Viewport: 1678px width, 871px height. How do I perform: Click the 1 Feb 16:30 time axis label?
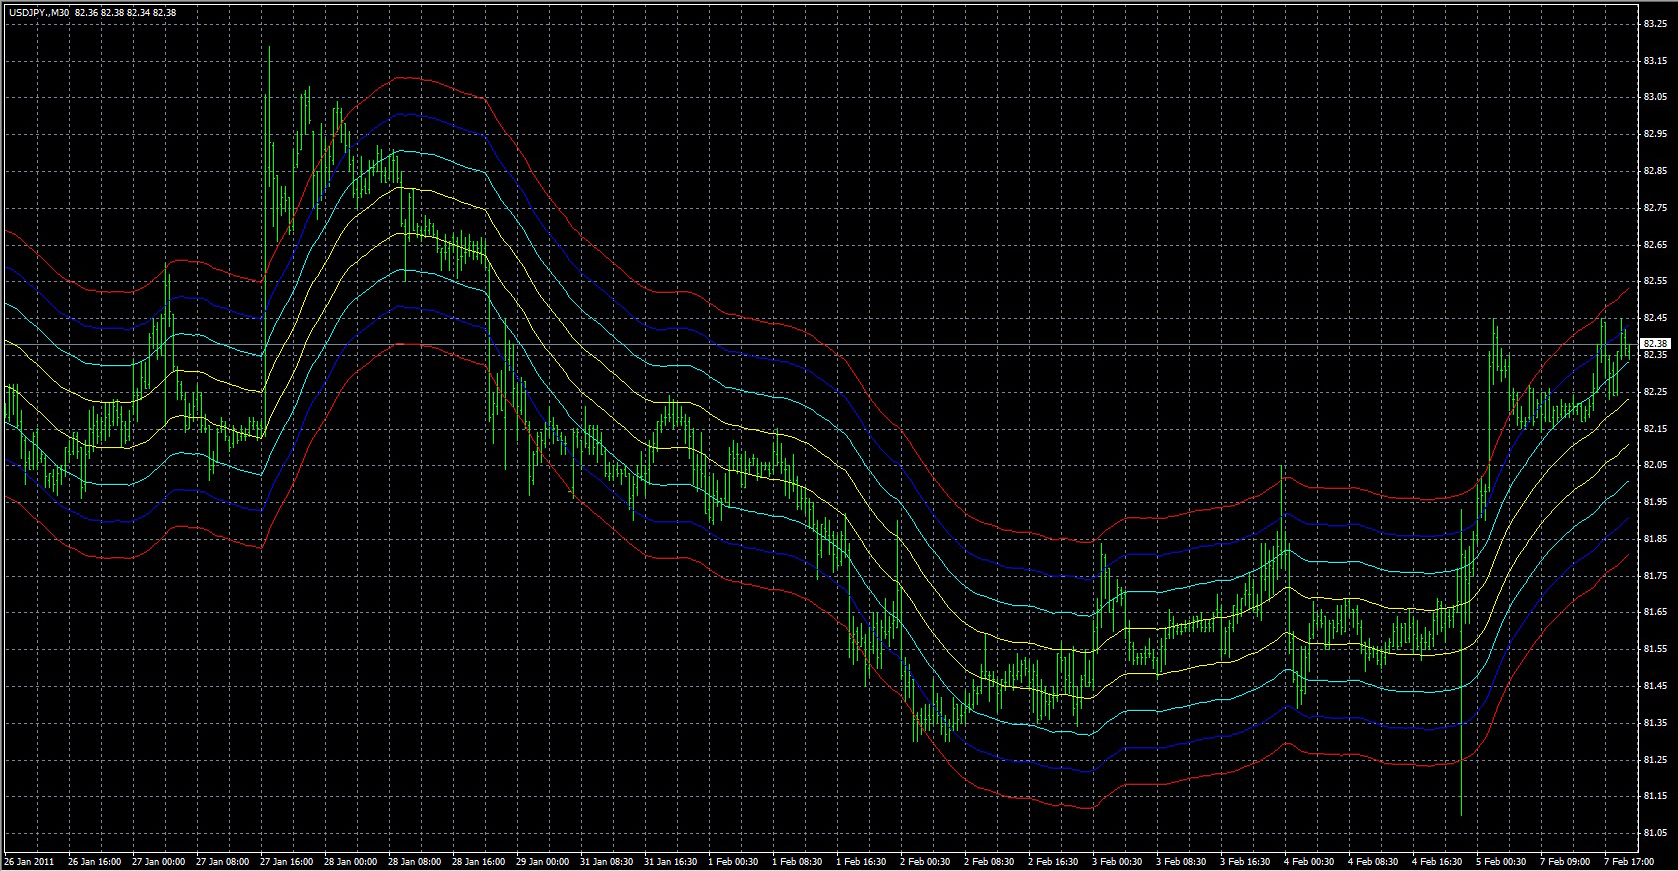861,861
